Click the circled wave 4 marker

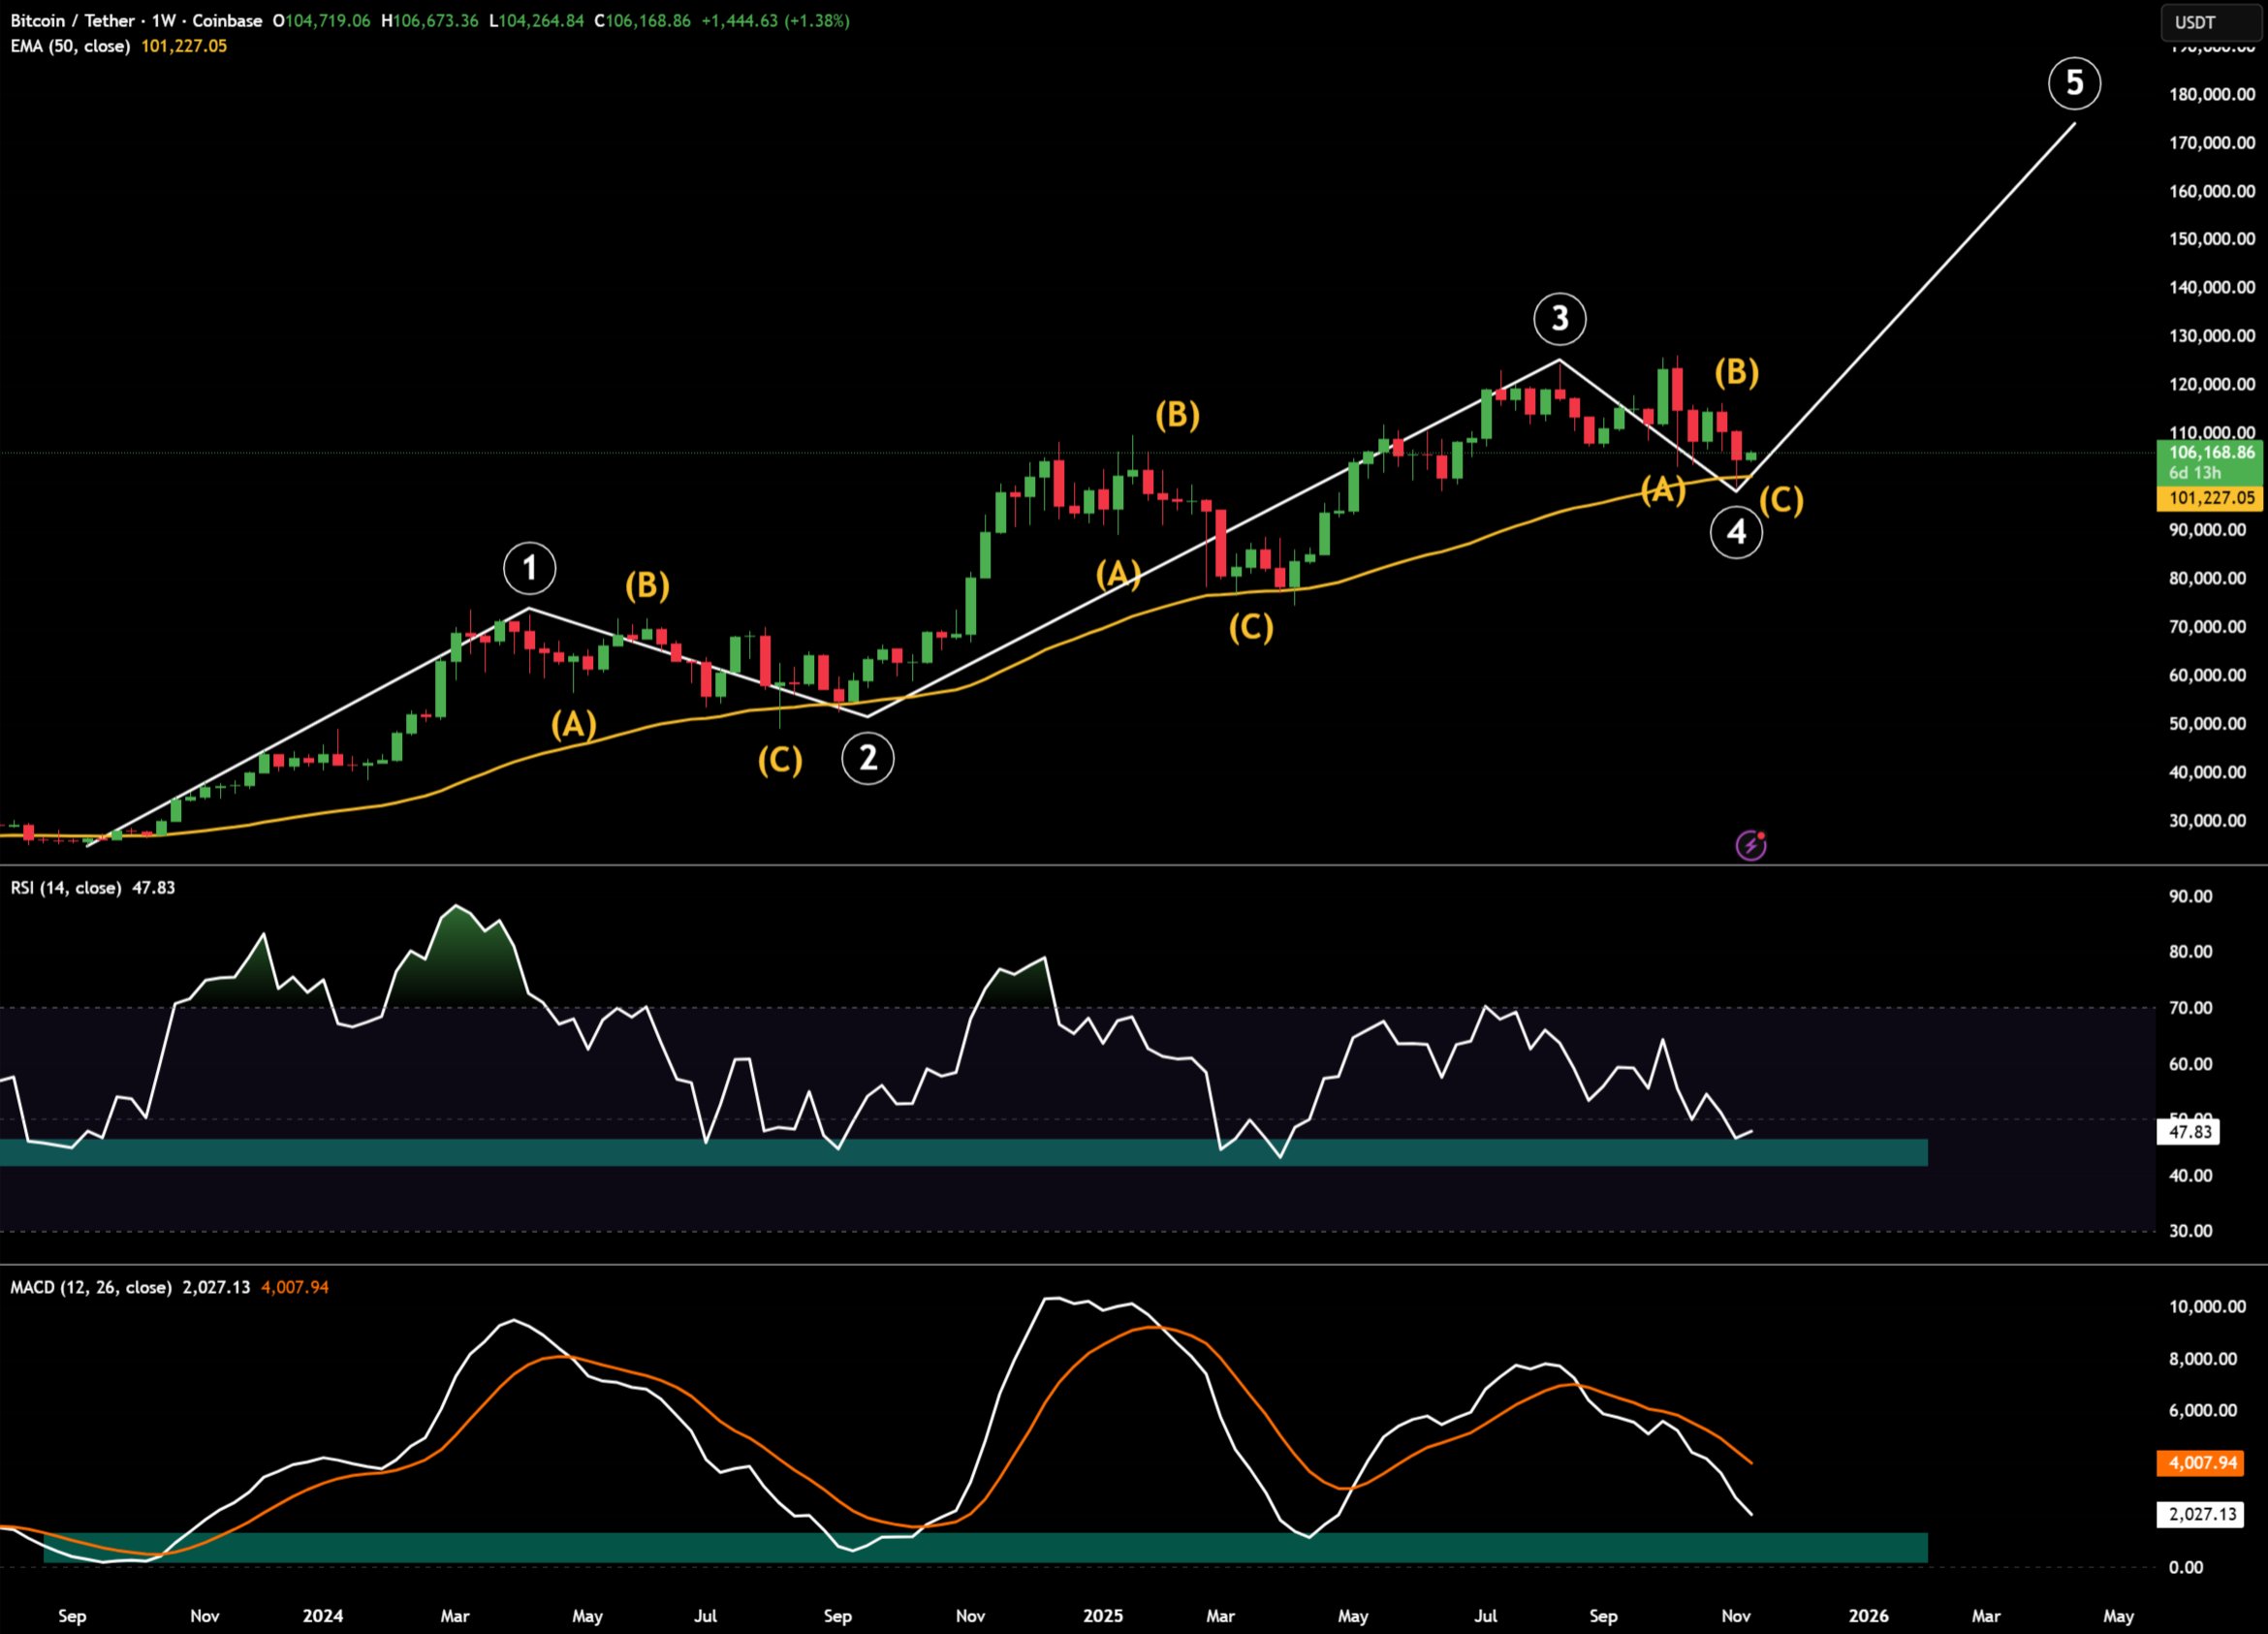click(x=1736, y=532)
